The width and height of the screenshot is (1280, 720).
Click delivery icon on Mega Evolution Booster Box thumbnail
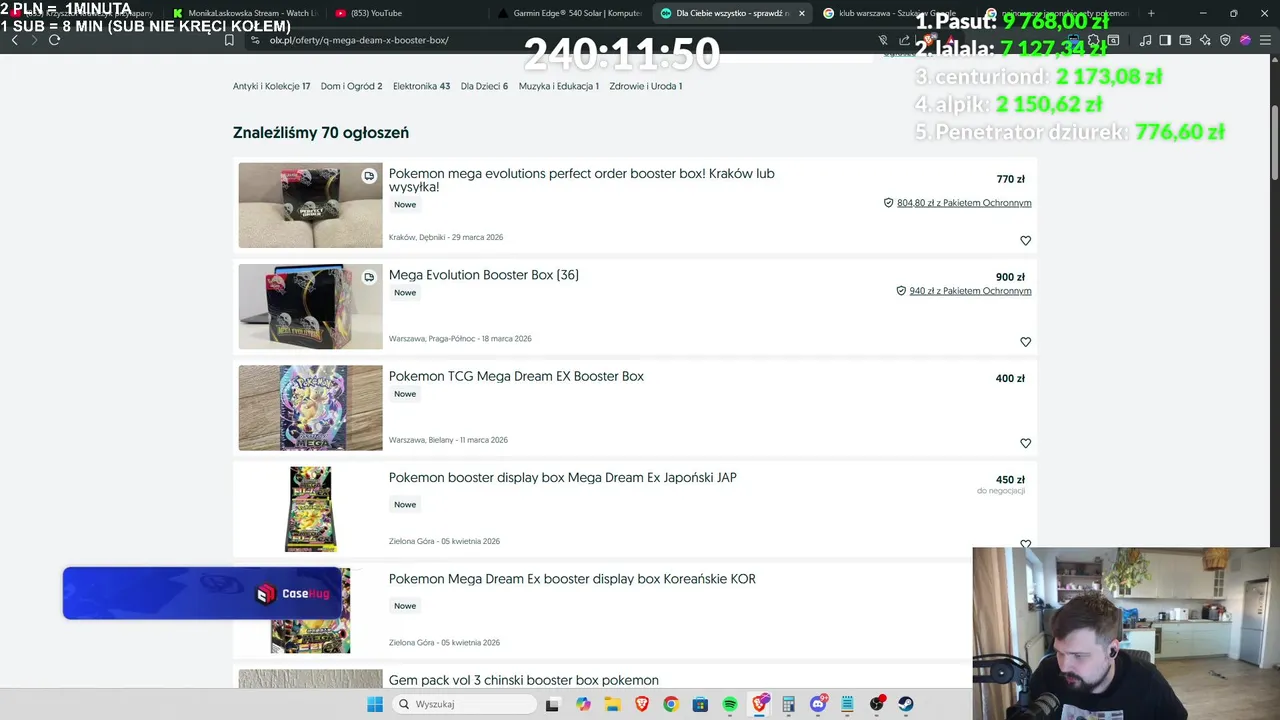[x=369, y=277]
